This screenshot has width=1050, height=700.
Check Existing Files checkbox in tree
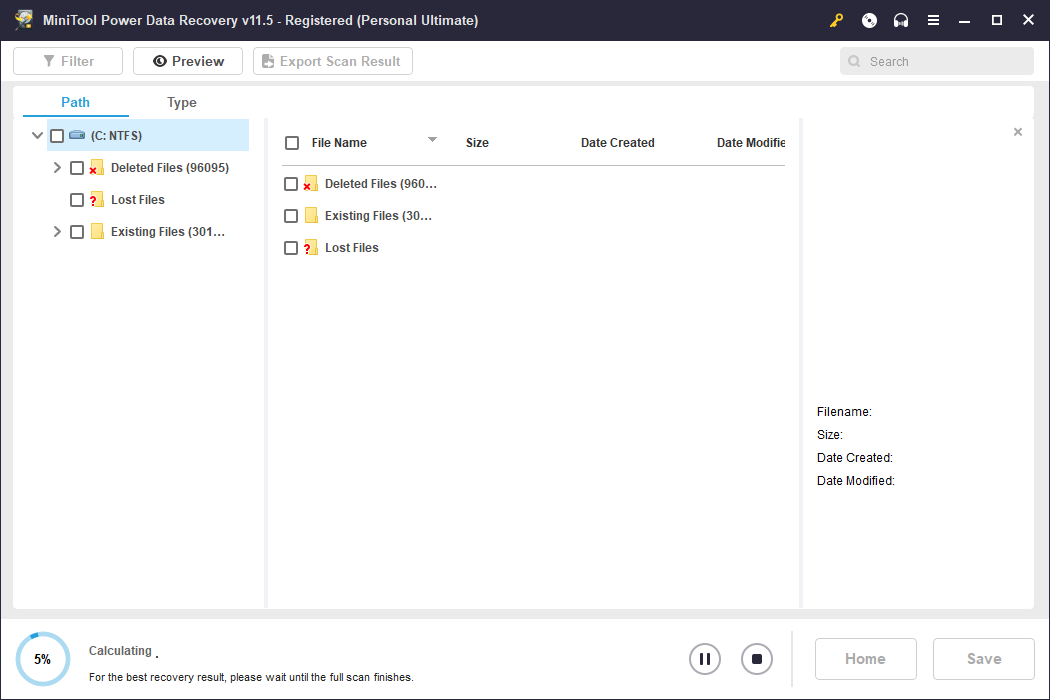point(77,232)
